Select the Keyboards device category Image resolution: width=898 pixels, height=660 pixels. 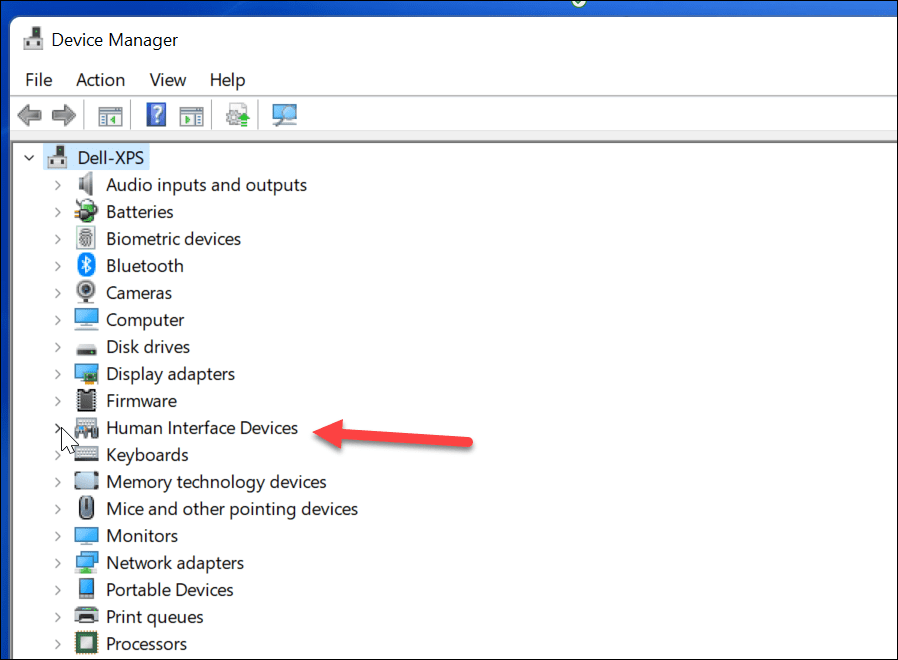[147, 454]
